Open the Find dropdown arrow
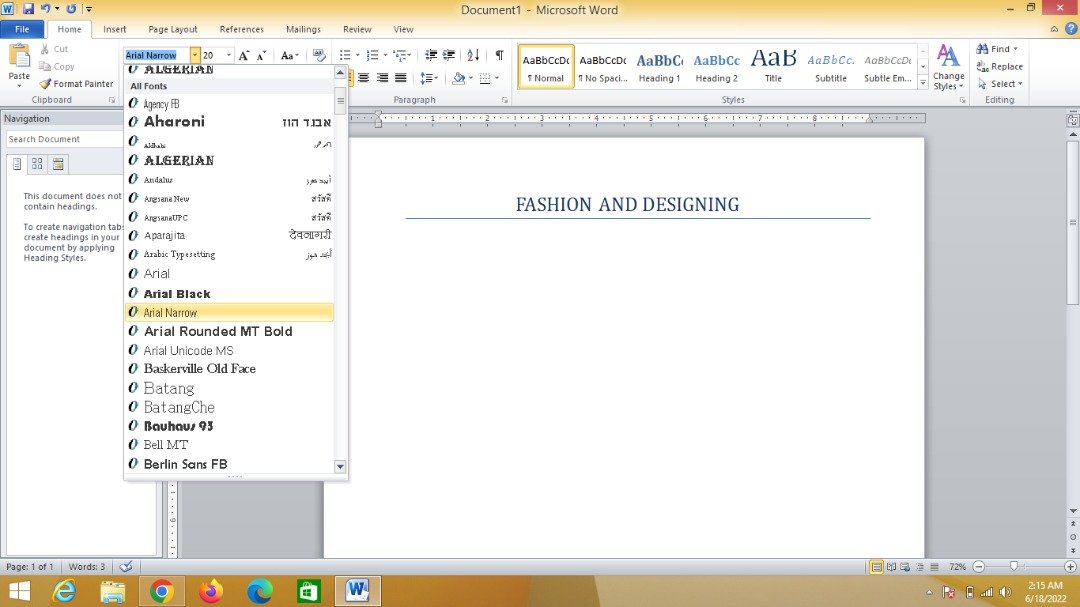The image size is (1080, 607). click(x=1015, y=49)
